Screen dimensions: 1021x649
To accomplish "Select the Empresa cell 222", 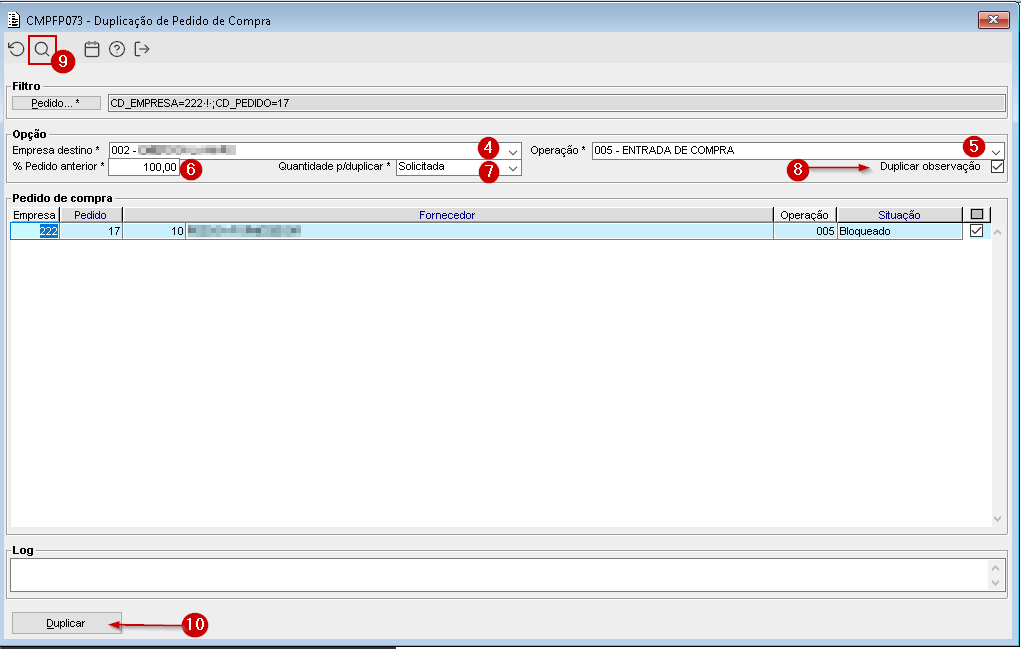I will click(35, 231).
